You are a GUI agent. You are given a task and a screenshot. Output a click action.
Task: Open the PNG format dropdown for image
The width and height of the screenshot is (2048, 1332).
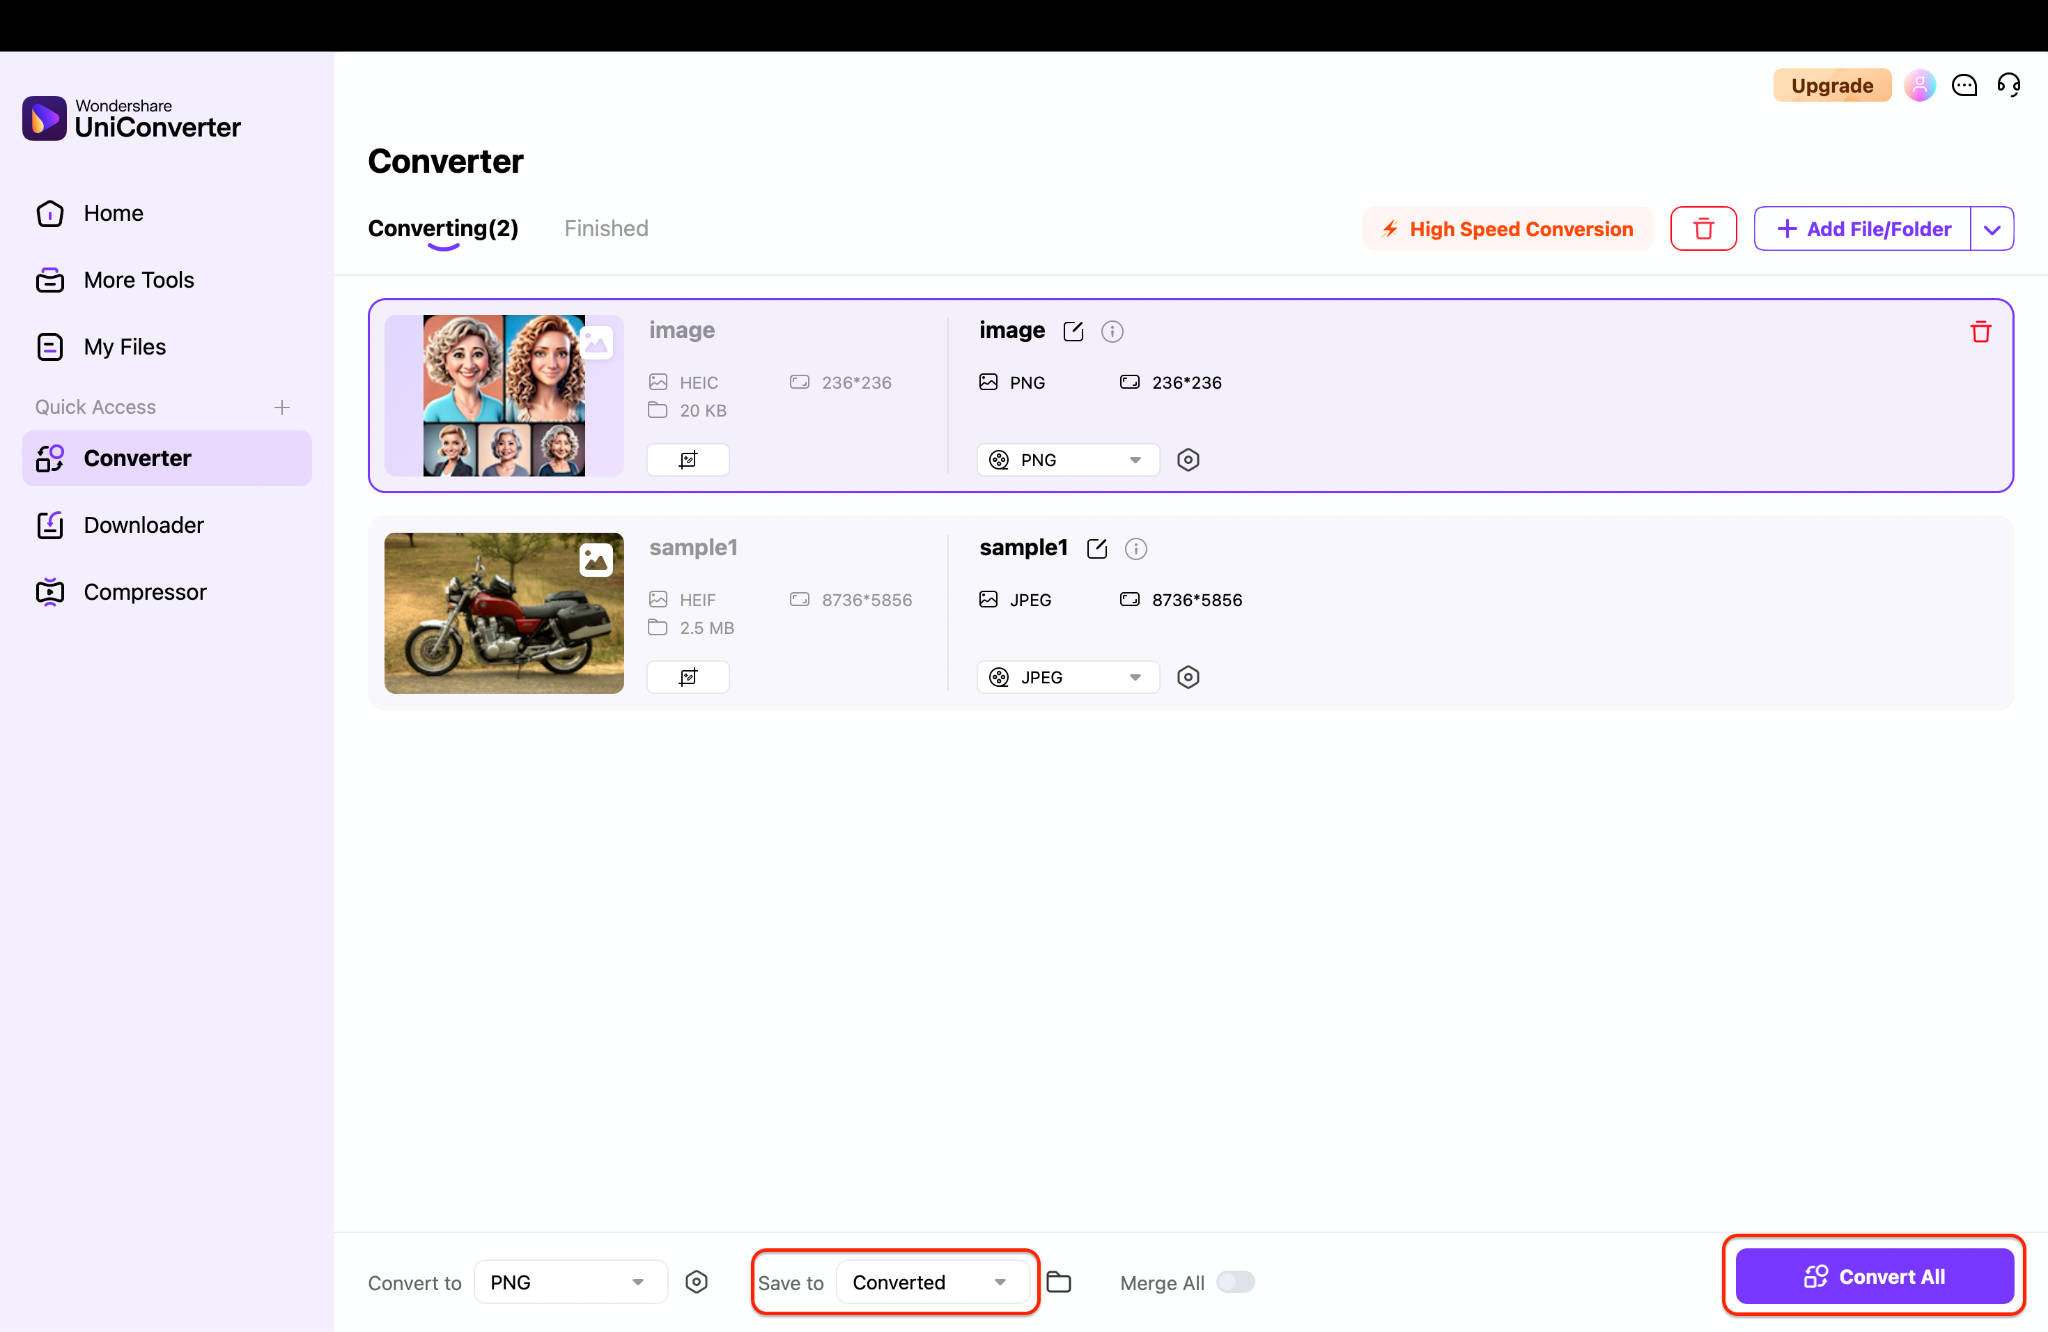pos(1067,459)
